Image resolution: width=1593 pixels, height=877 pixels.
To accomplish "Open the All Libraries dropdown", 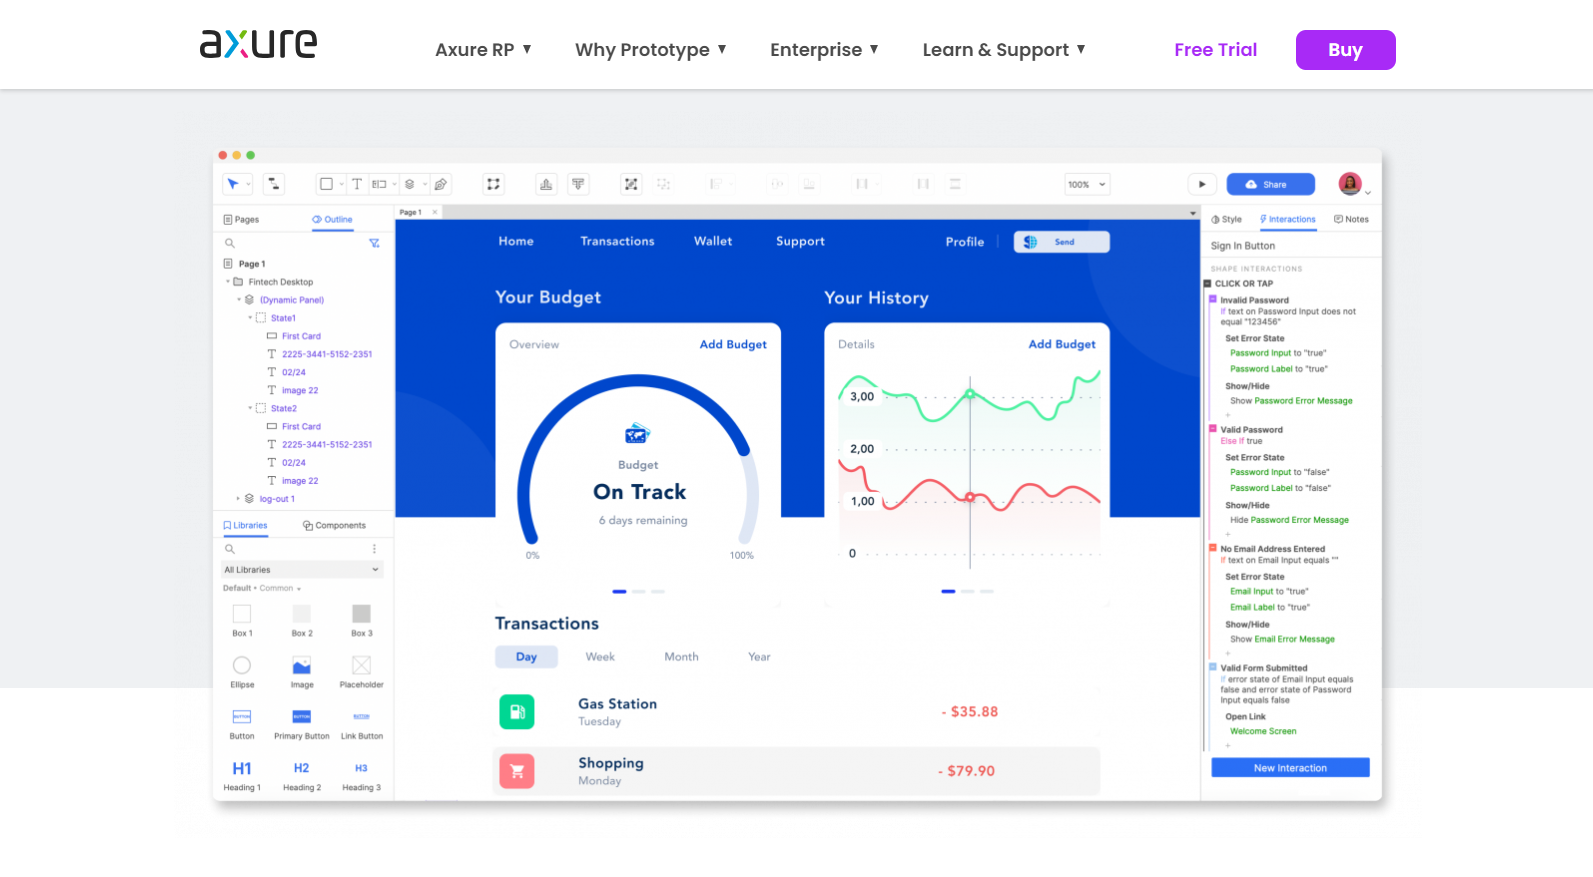I will tap(302, 570).
